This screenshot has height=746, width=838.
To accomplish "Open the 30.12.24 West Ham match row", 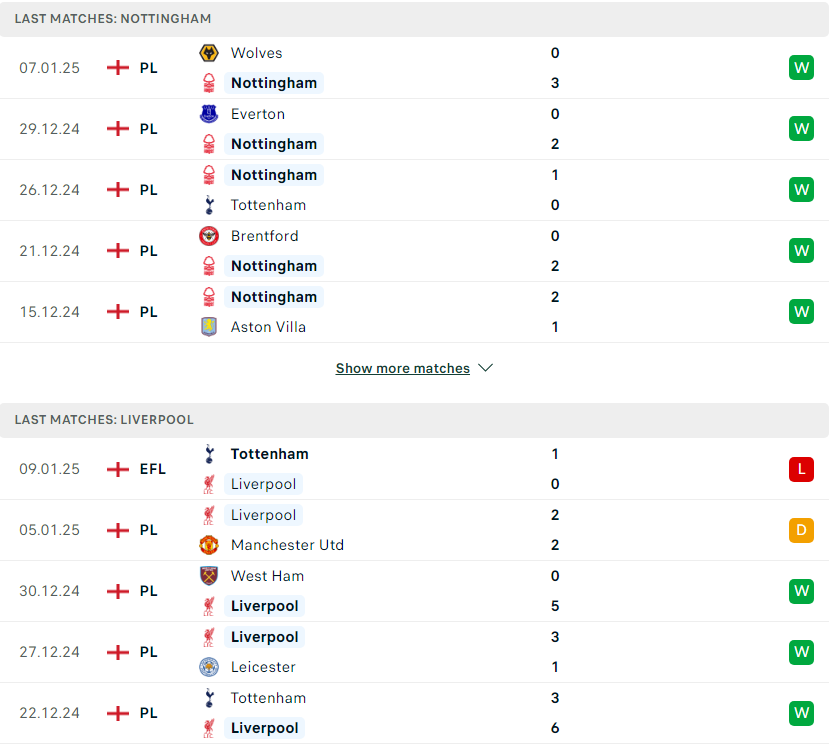I will (414, 591).
